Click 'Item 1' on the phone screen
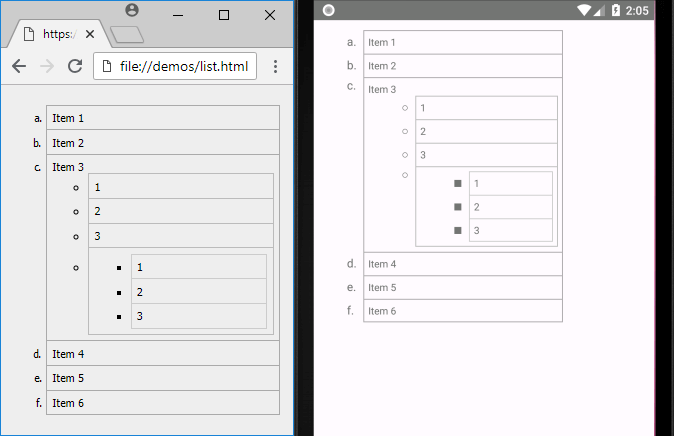The width and height of the screenshot is (674, 436). tap(463, 42)
